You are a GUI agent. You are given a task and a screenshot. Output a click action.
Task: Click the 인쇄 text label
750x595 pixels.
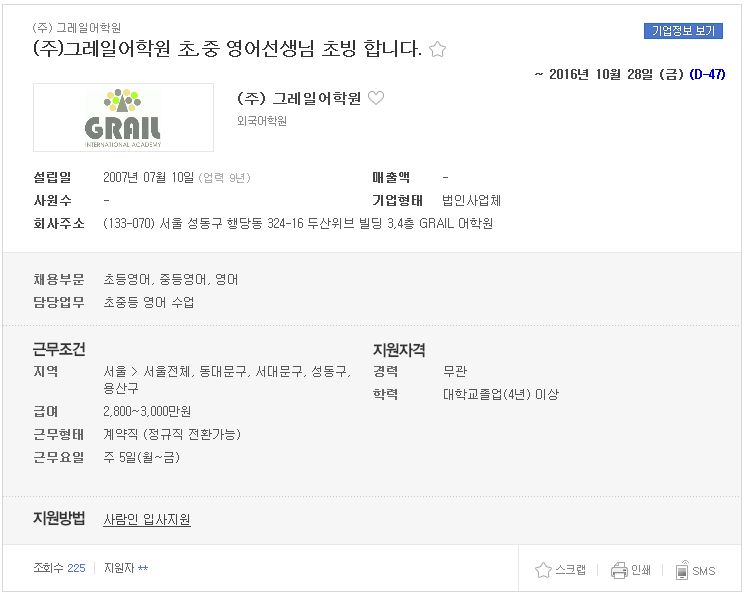tap(641, 570)
